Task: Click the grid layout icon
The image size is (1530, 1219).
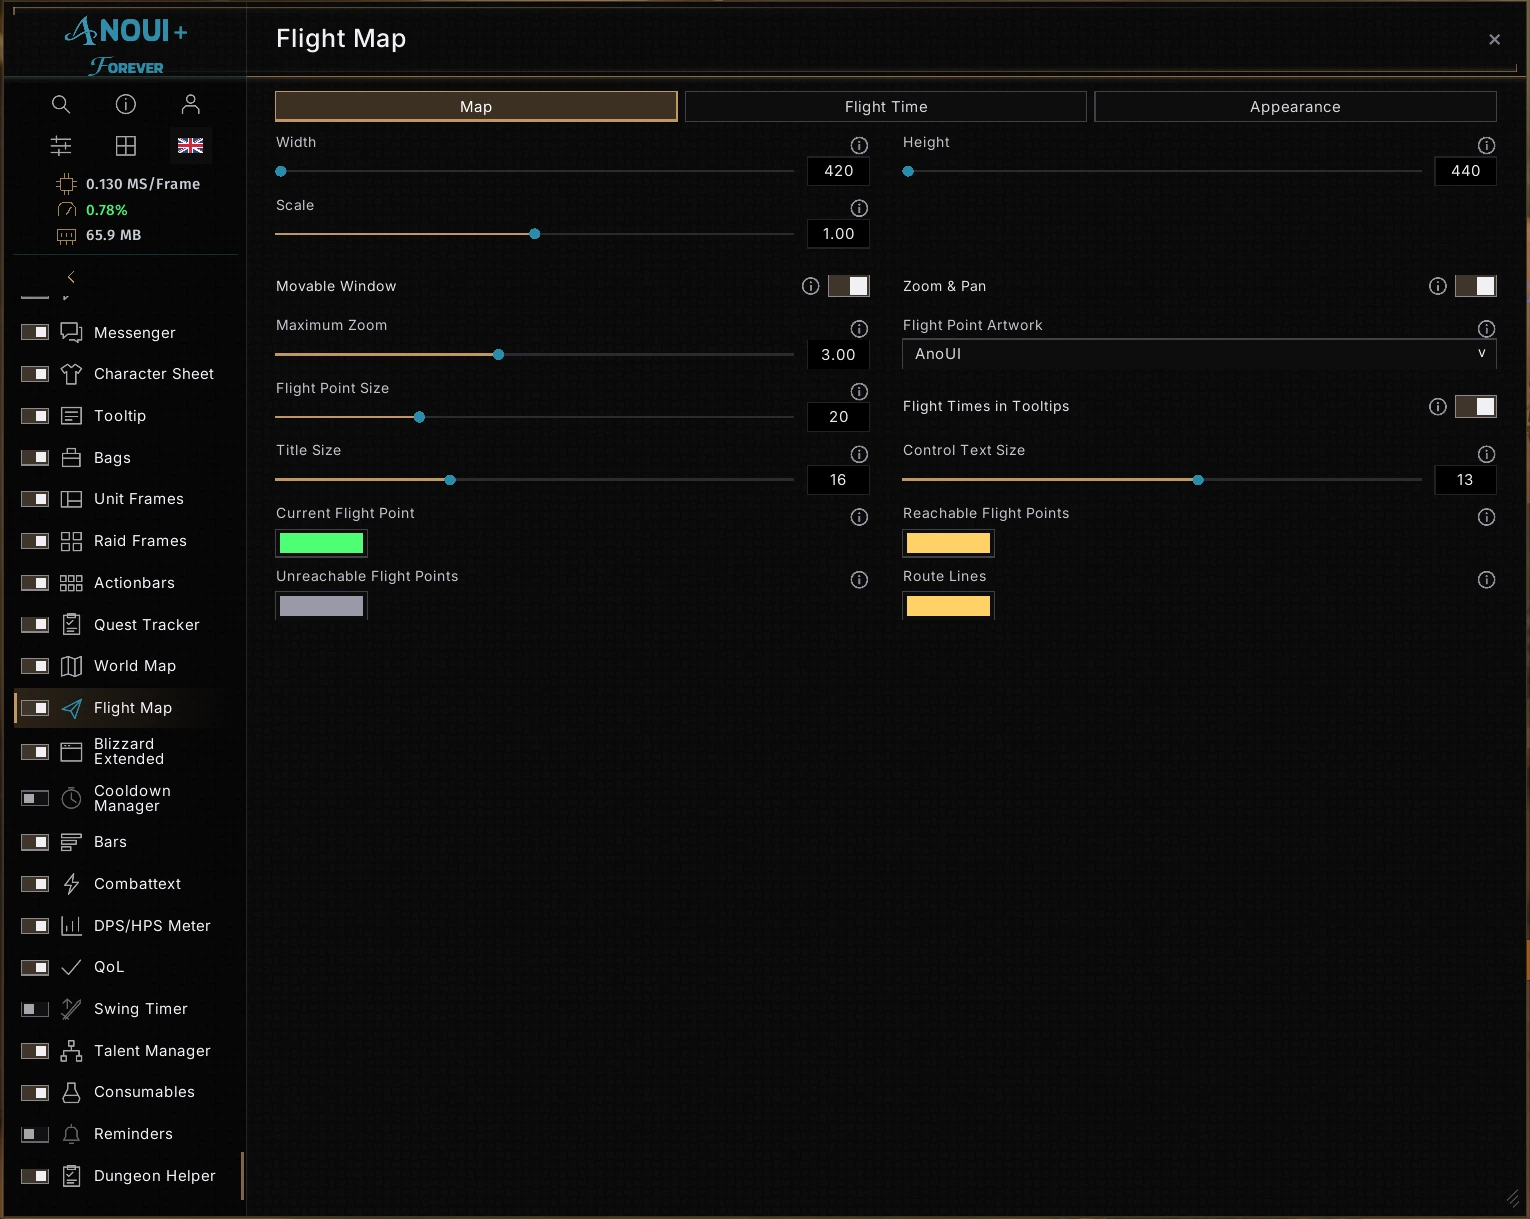Action: [126, 146]
